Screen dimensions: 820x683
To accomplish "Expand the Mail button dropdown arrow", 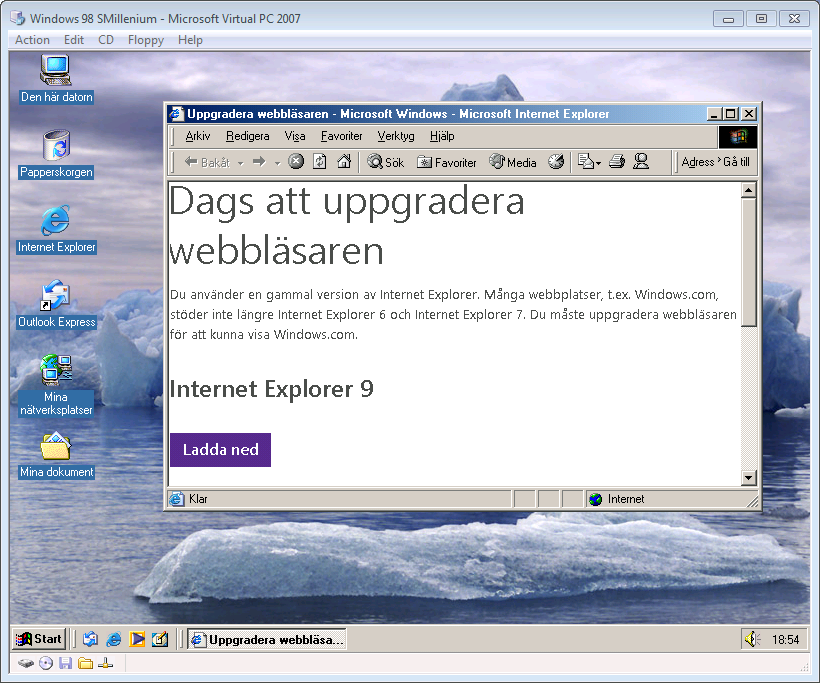I will [598, 163].
